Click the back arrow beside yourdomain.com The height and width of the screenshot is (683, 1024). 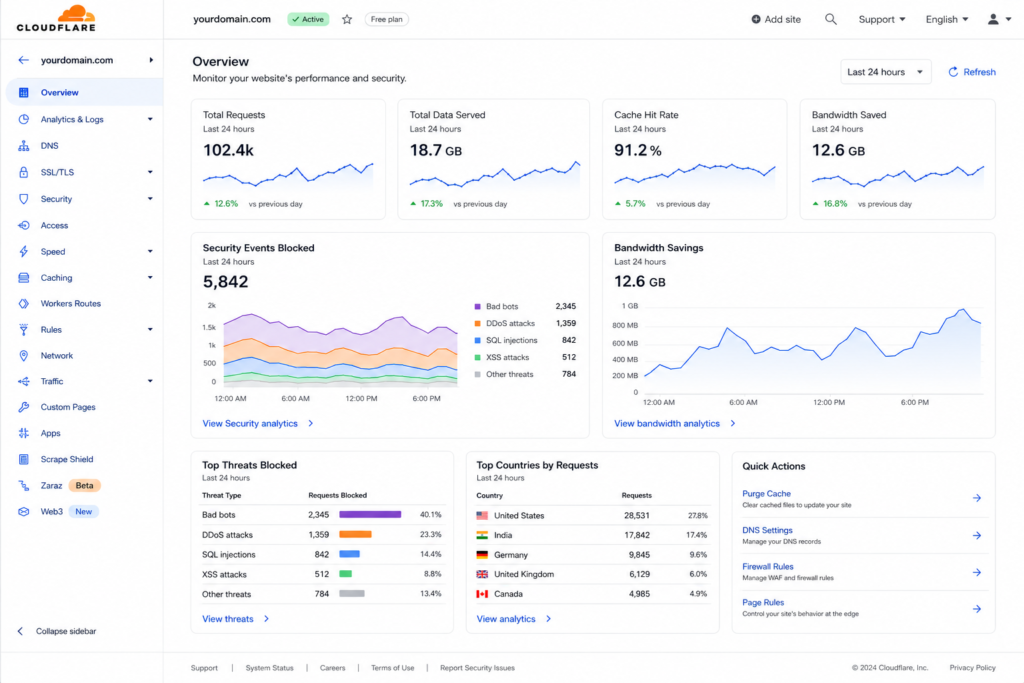click(24, 60)
